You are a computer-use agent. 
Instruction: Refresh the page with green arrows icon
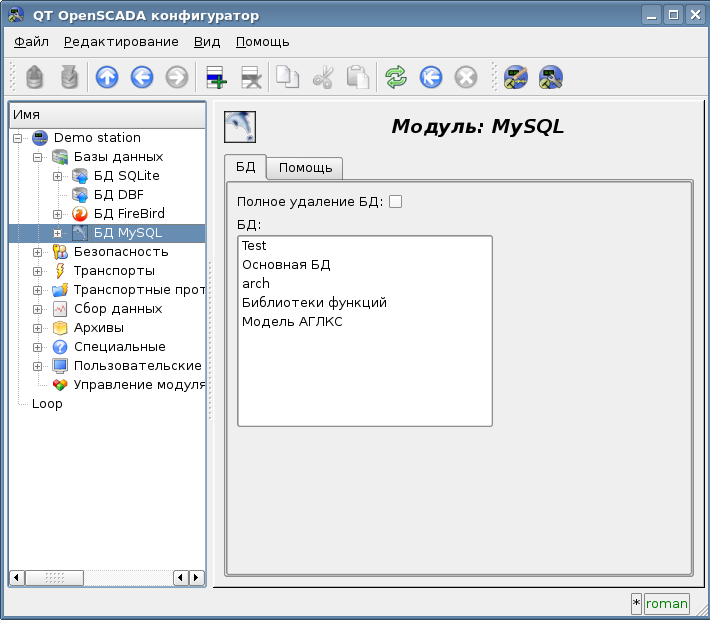tap(396, 77)
